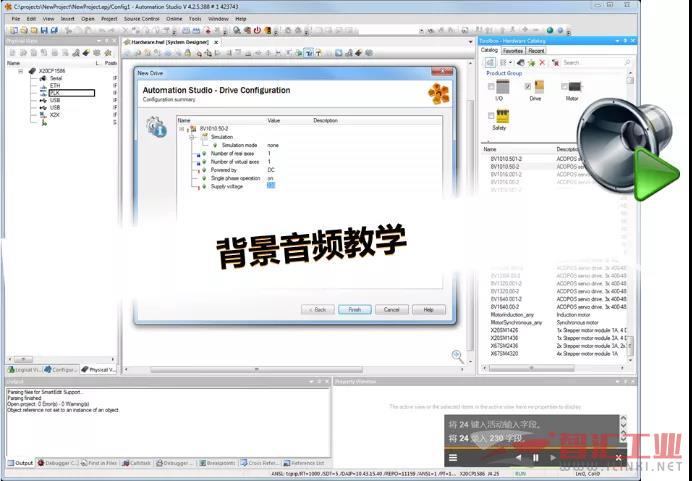Collapse the 8V1010.50-2 node in summary
692x481 pixels.
[x=182, y=129]
